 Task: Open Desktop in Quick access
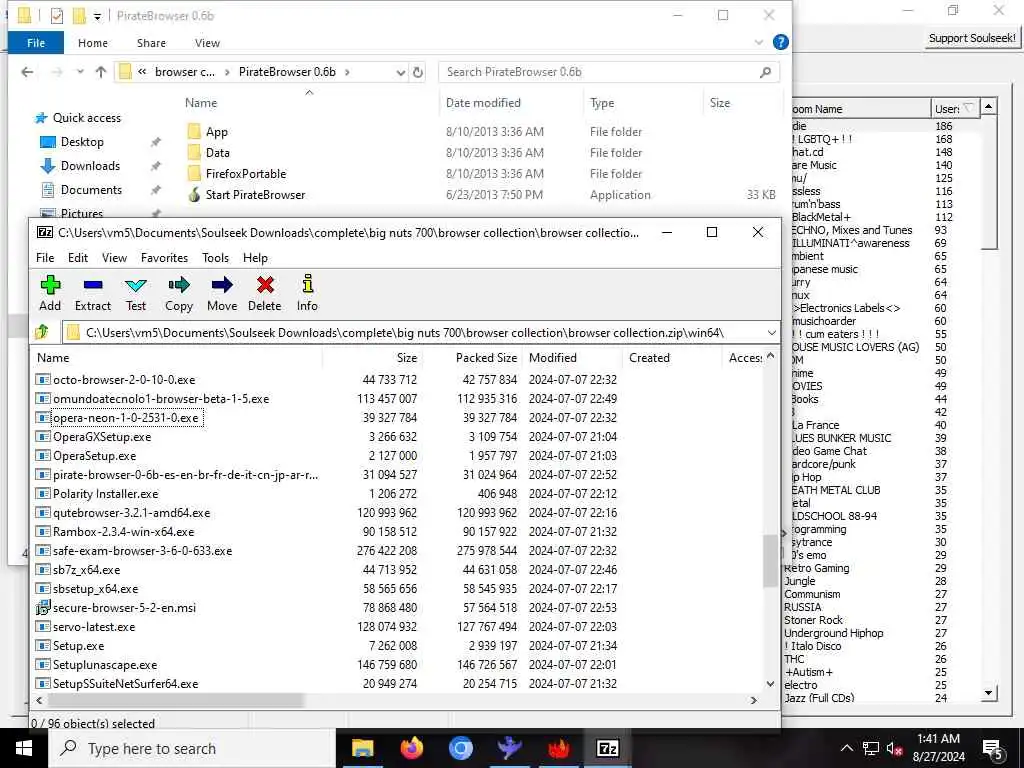coord(82,142)
